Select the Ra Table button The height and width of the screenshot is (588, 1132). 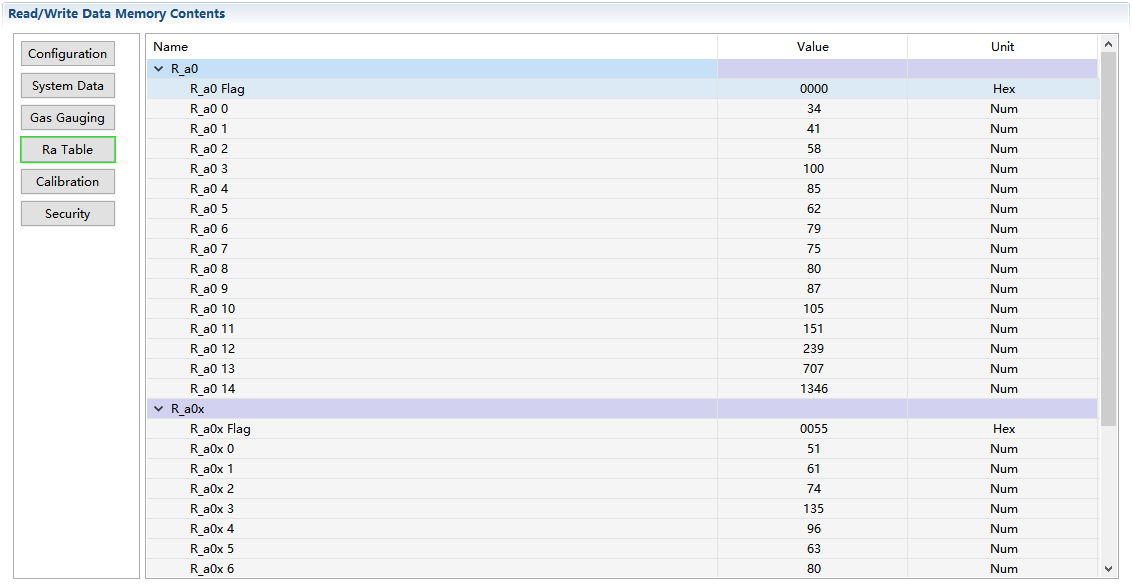67,150
